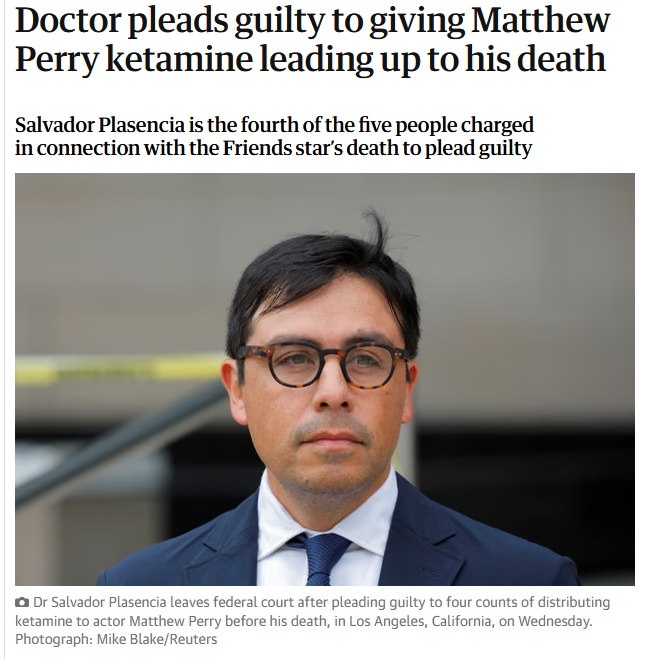Click "Matthew Perry" in the caption text
Viewport: 666px width, 659px height.
[175, 621]
